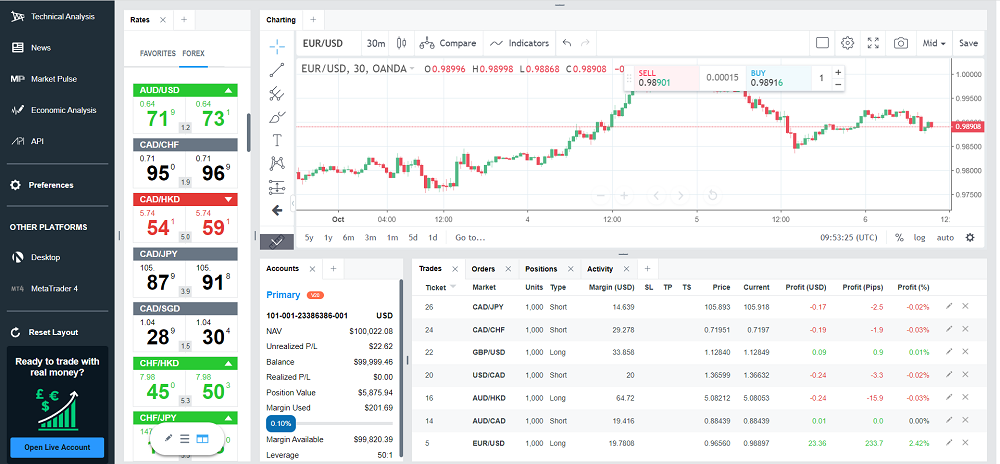Open the Indicators menu
Screen dimensions: 1000x464
point(519,43)
